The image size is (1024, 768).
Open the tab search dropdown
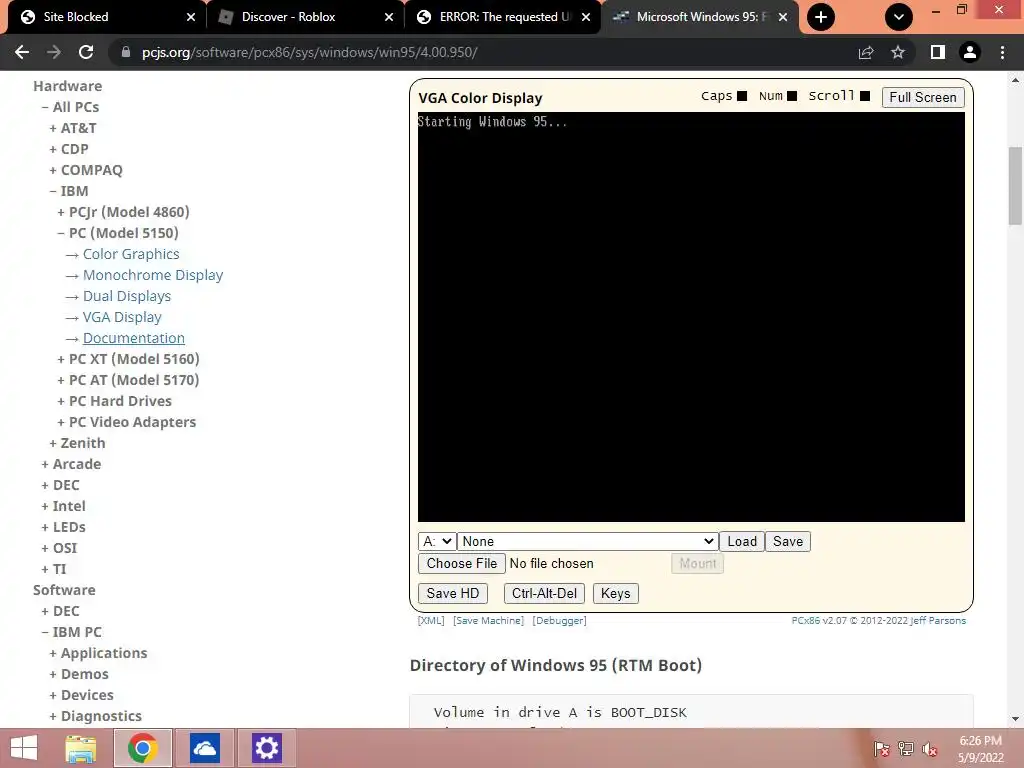(x=899, y=17)
